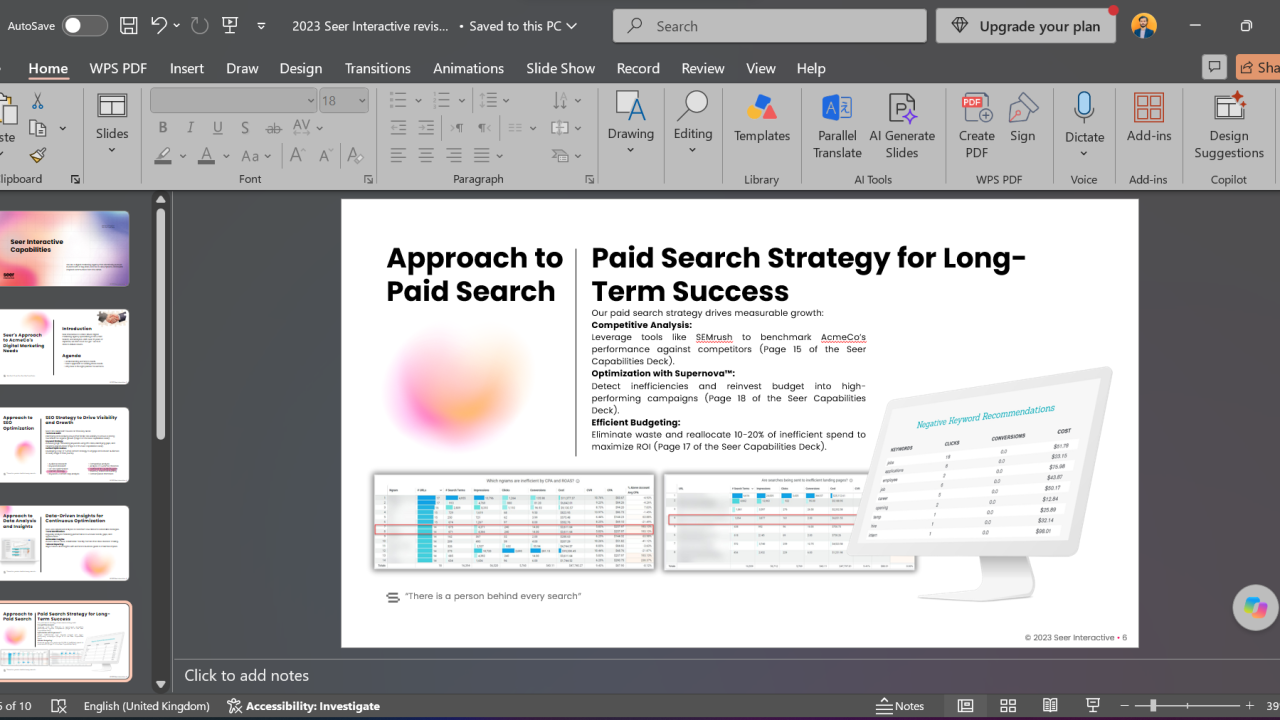Click the Undo arrow icon

point(159,26)
